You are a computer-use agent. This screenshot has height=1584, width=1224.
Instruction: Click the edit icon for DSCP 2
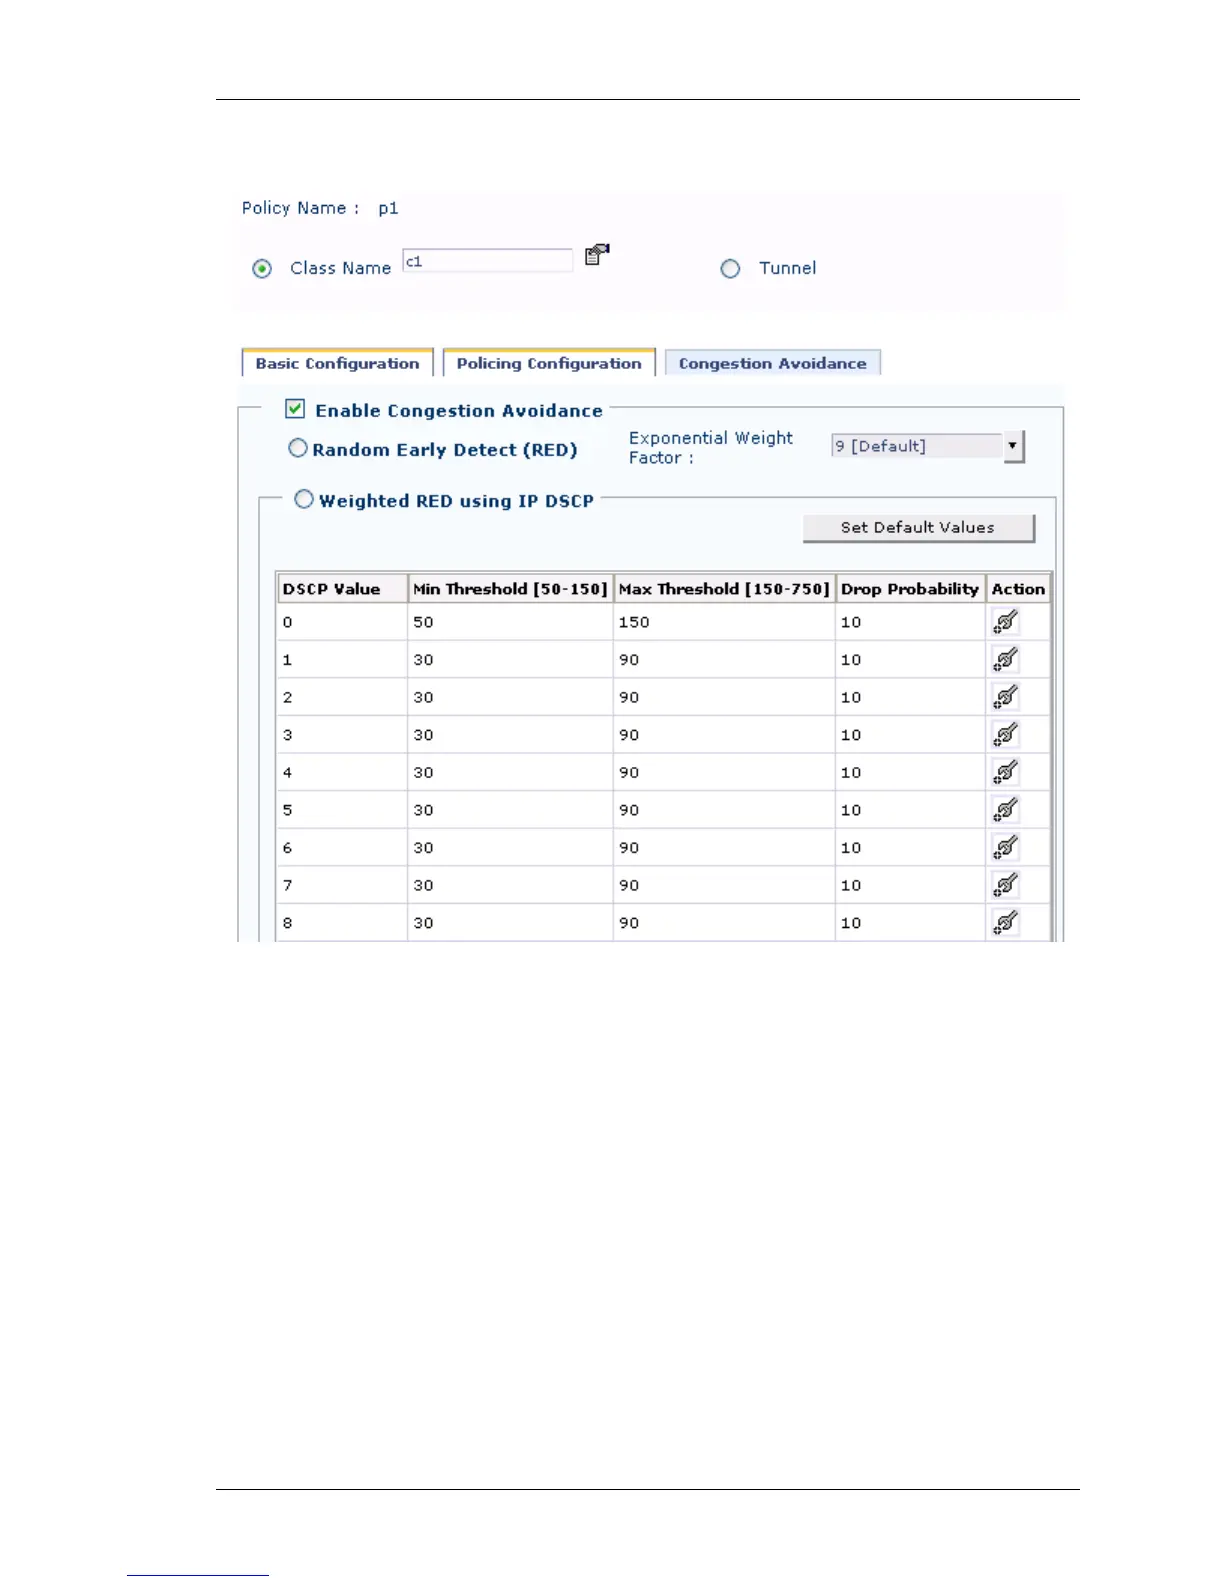point(1006,697)
